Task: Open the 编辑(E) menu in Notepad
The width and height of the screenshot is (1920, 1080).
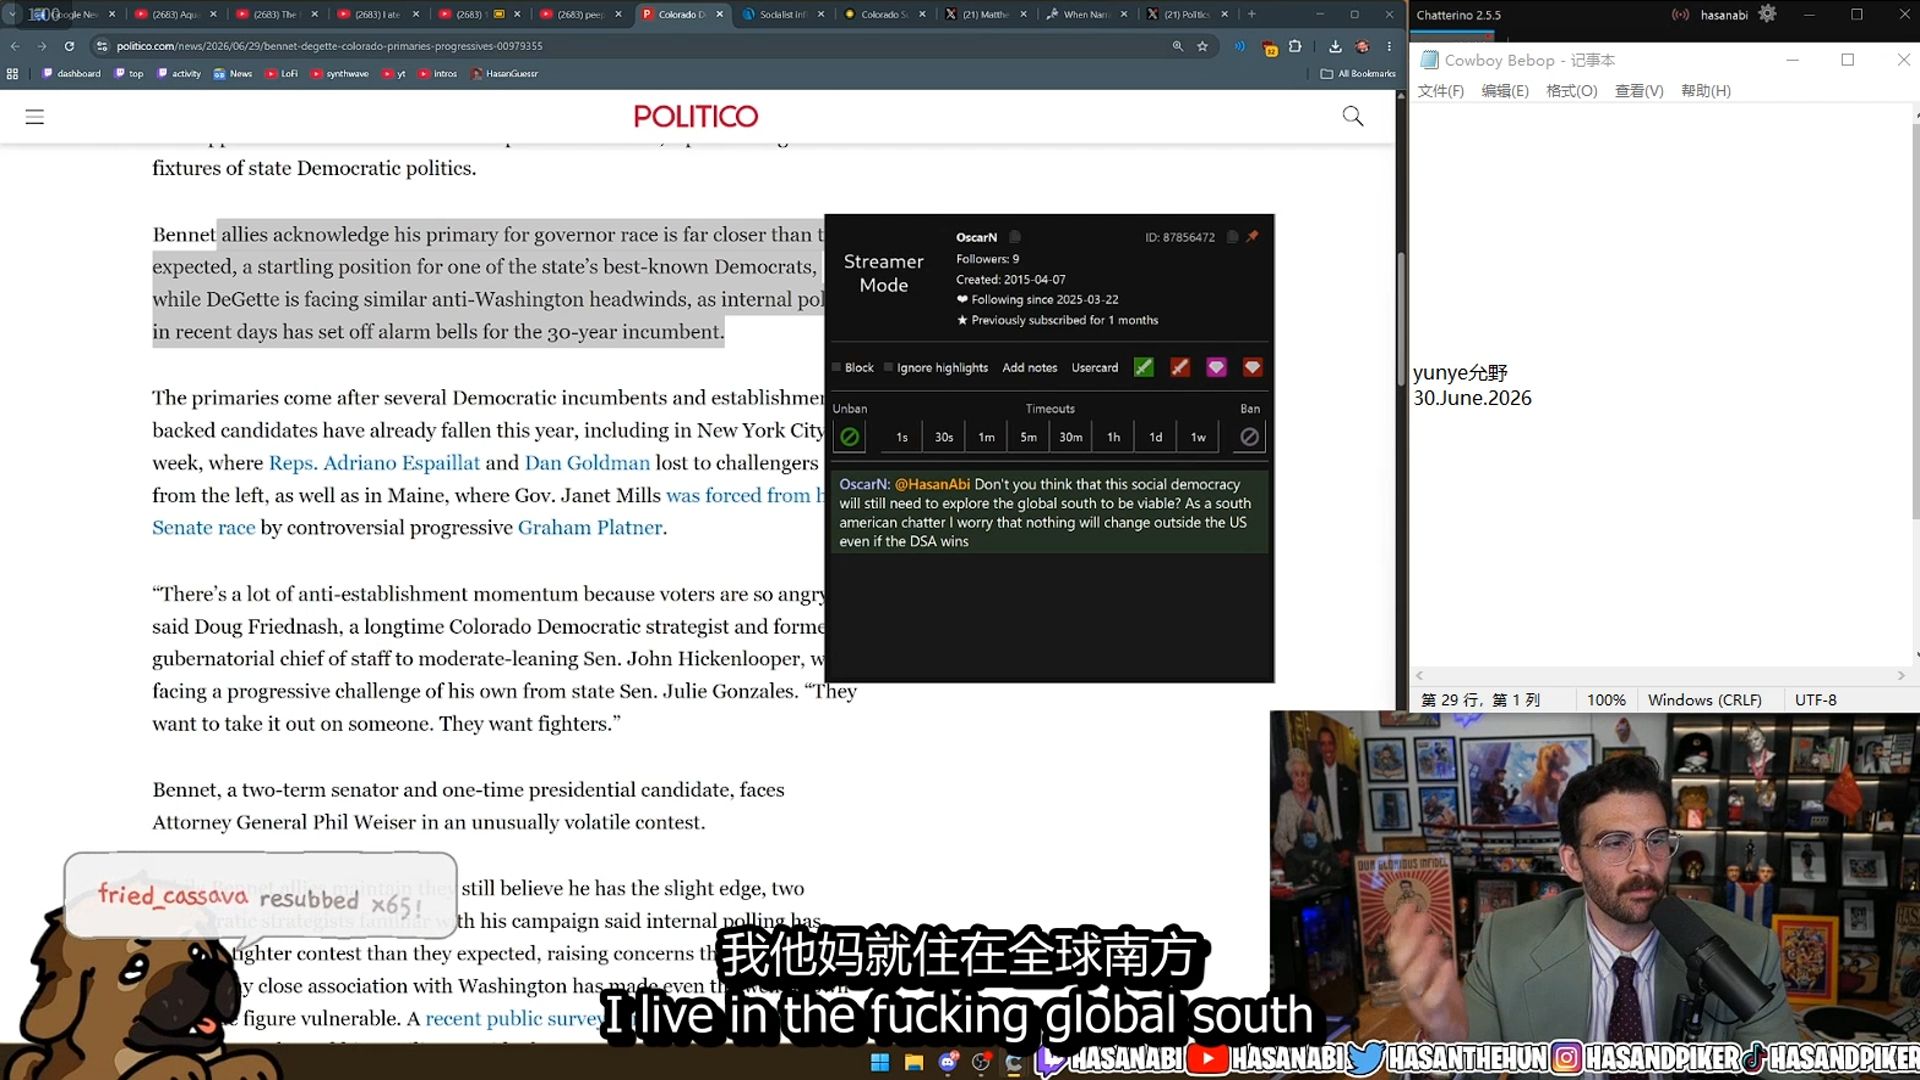Action: [1505, 91]
